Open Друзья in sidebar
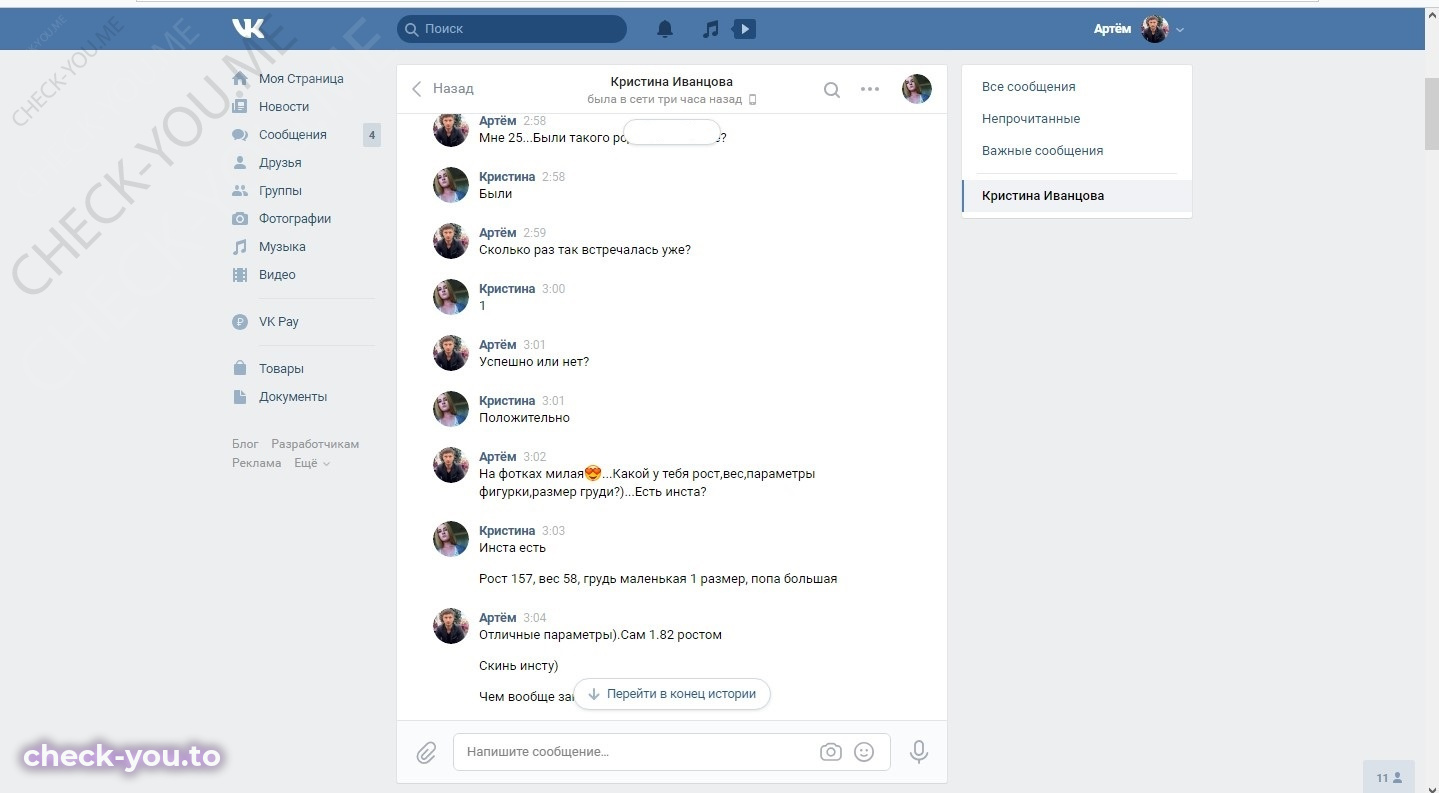1439x793 pixels. point(280,163)
